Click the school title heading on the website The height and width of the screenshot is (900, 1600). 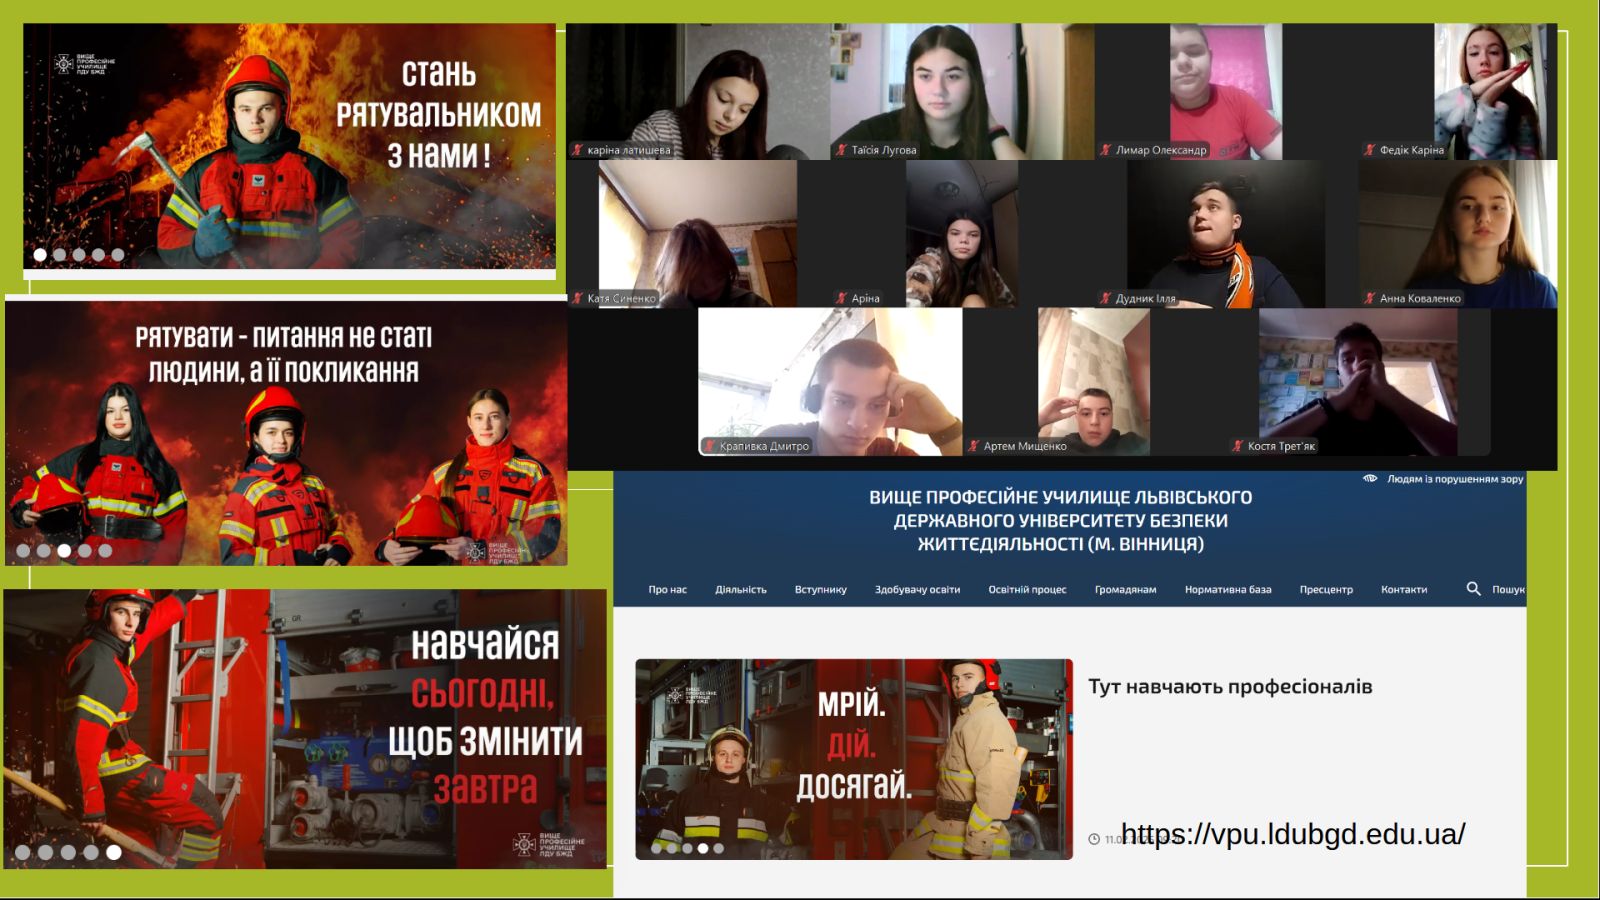(1061, 520)
